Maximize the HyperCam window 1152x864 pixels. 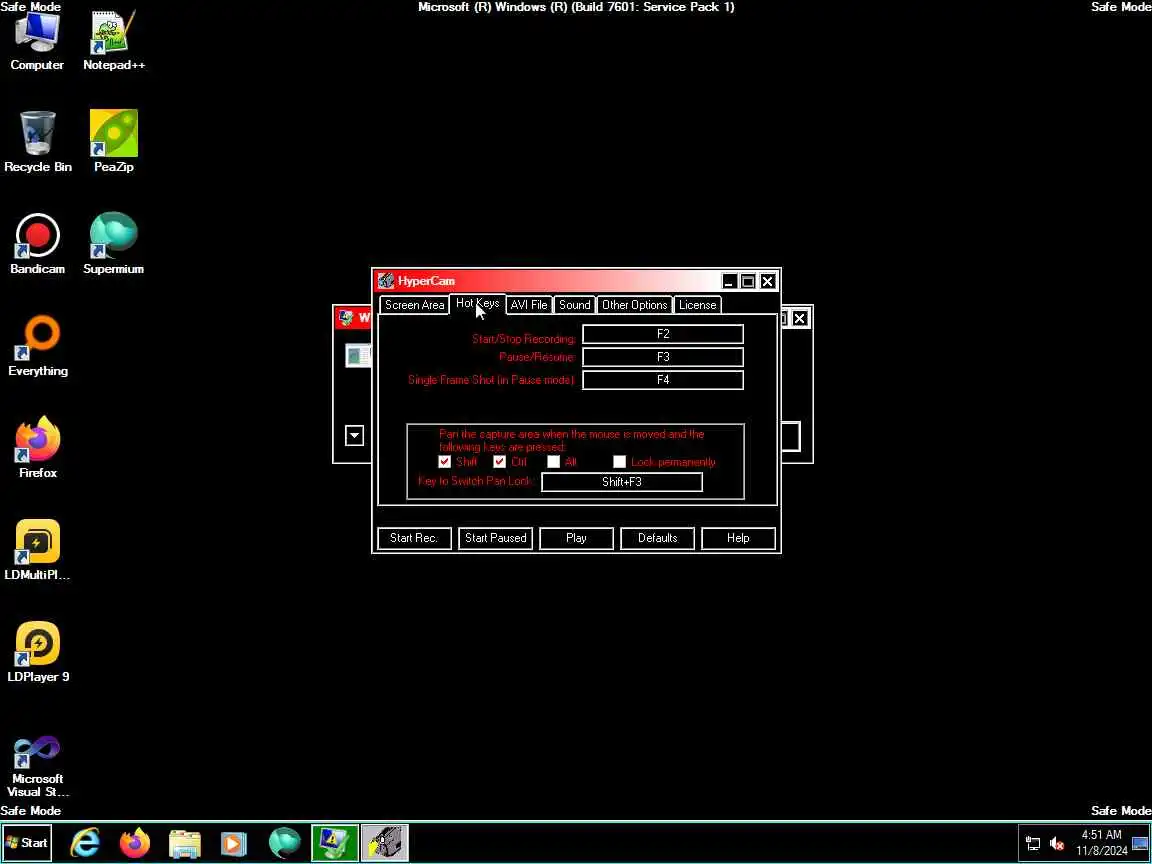748,281
